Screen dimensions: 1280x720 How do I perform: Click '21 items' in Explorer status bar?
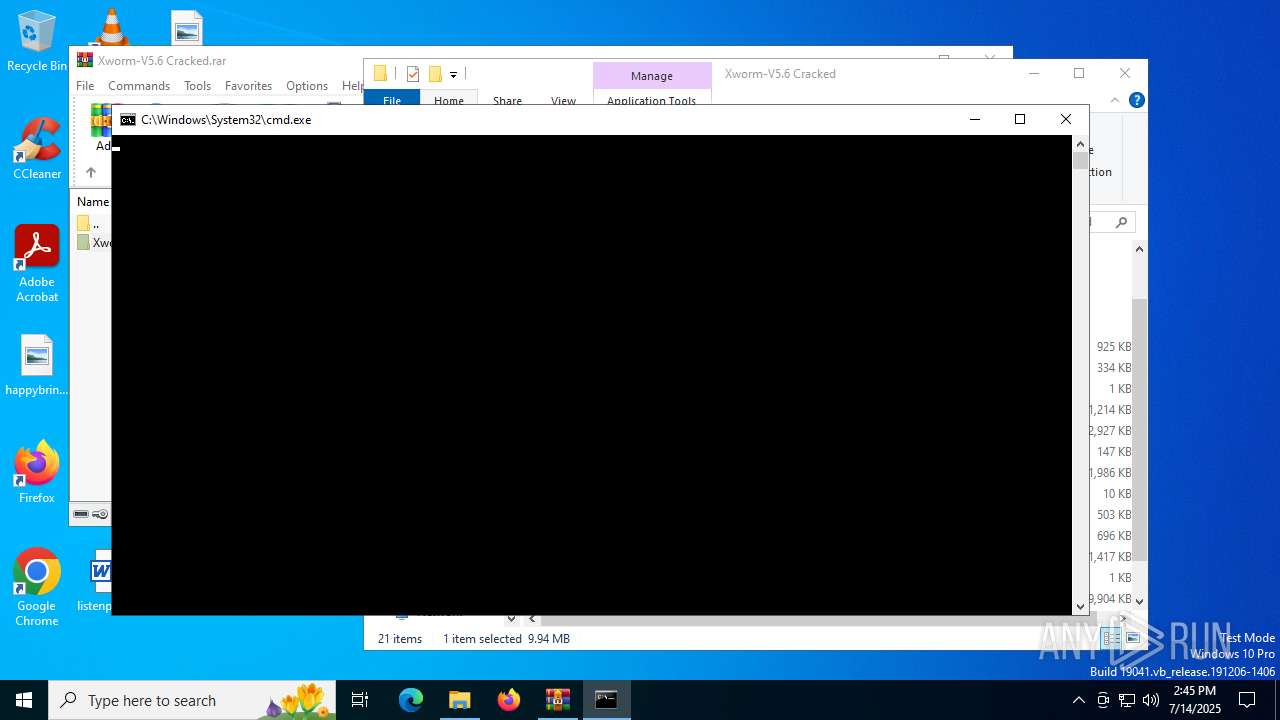[x=400, y=639]
